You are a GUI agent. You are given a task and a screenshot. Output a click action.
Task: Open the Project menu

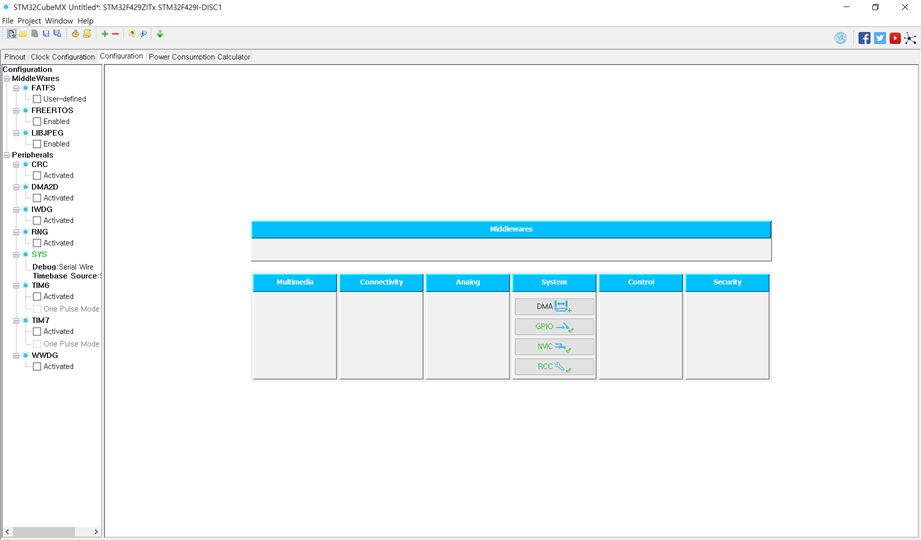click(29, 21)
